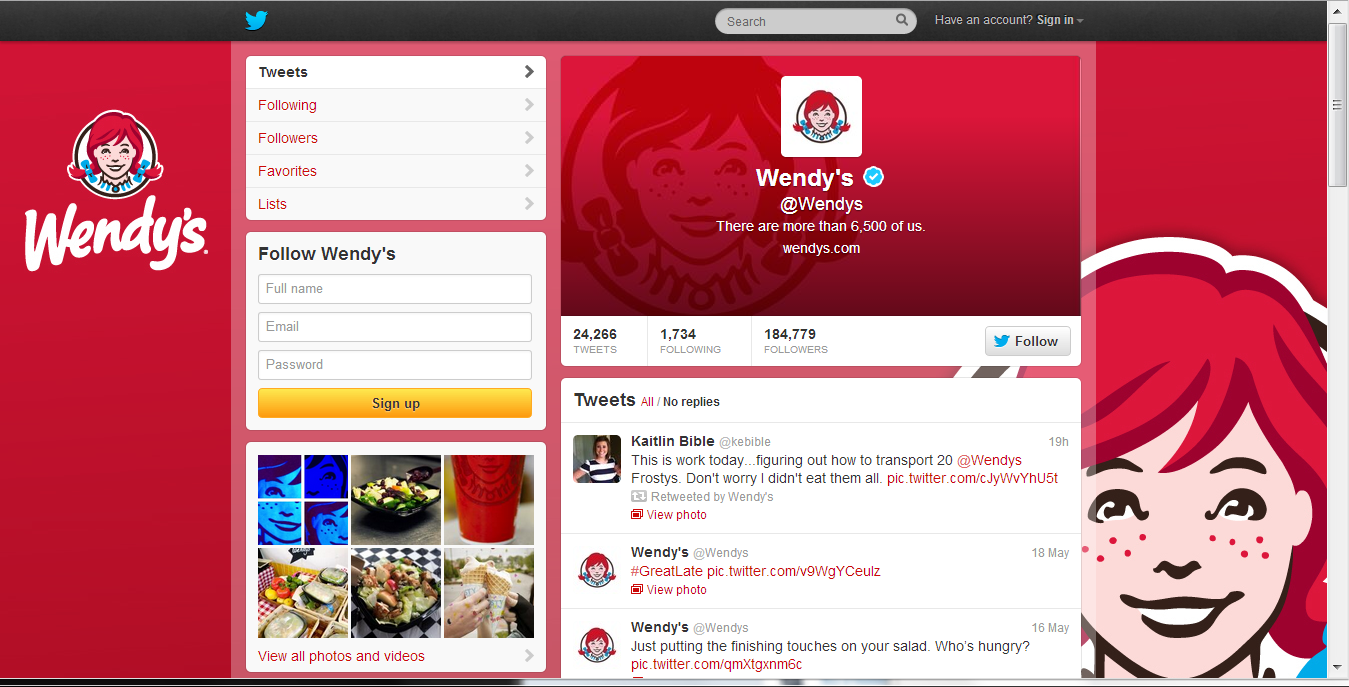
Task: Click the Sign in link
Action: [x=1055, y=20]
